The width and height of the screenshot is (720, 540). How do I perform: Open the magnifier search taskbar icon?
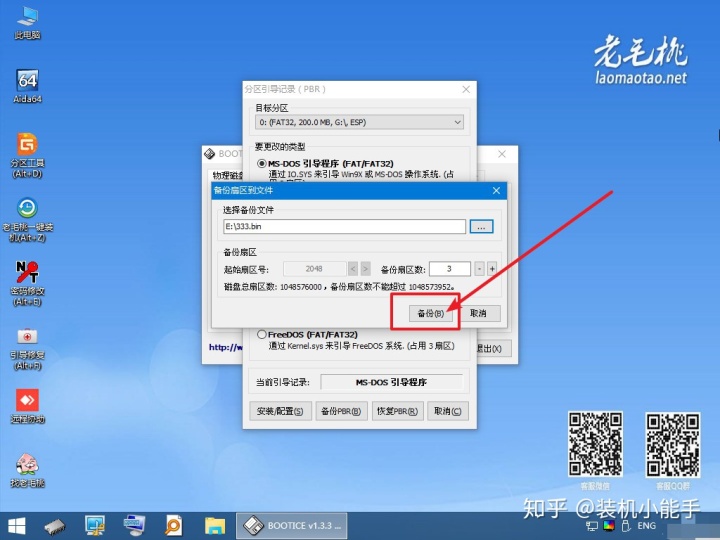pos(174,526)
